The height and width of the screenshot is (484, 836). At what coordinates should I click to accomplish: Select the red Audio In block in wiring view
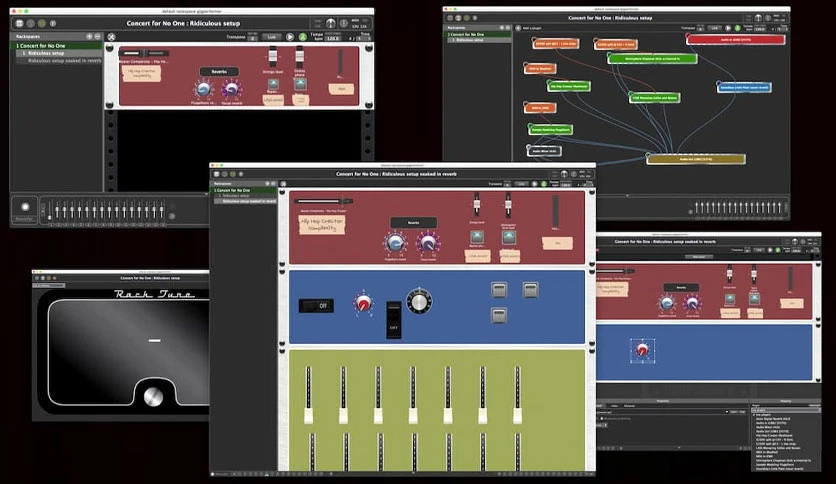[736, 39]
